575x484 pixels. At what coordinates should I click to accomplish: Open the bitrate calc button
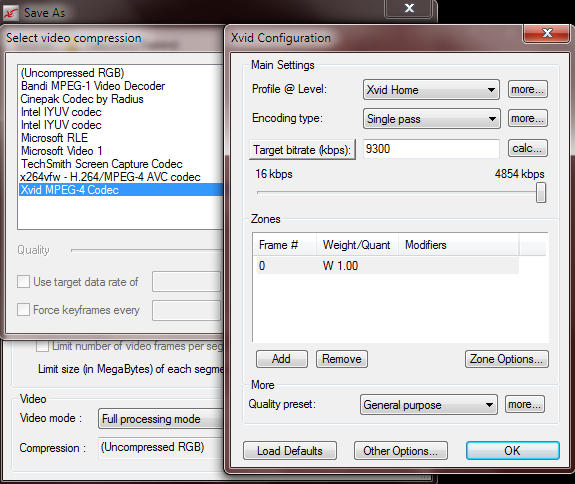tap(528, 148)
